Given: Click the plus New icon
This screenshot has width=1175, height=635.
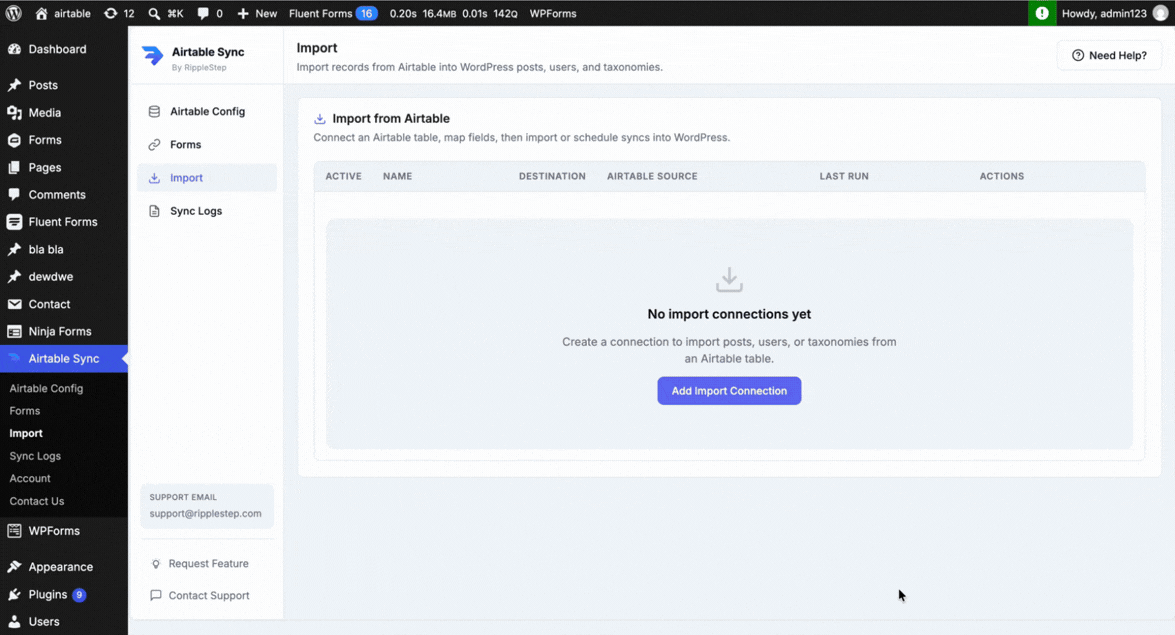Looking at the screenshot, I should click(x=243, y=13).
